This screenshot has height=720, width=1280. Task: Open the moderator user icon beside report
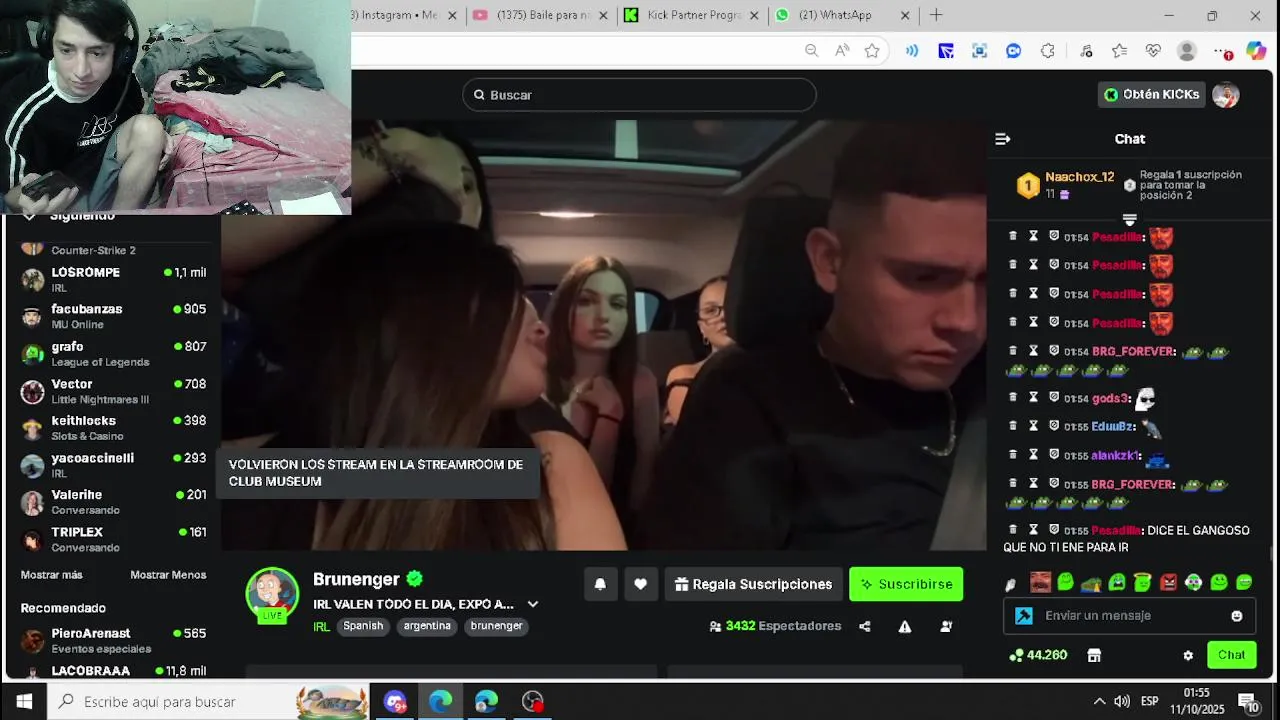[946, 627]
